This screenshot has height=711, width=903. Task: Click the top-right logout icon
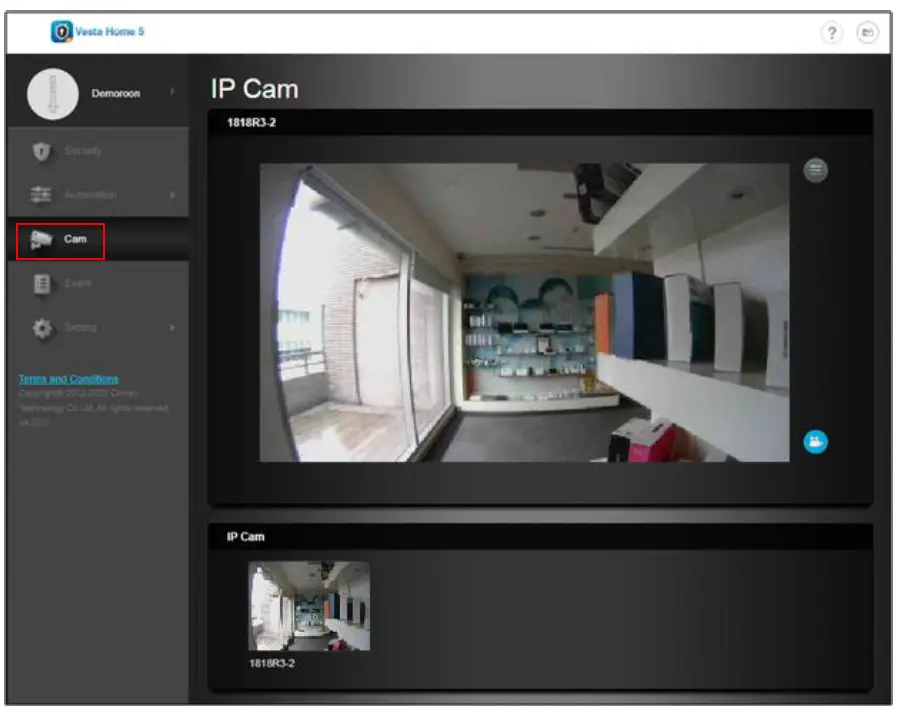tap(867, 33)
